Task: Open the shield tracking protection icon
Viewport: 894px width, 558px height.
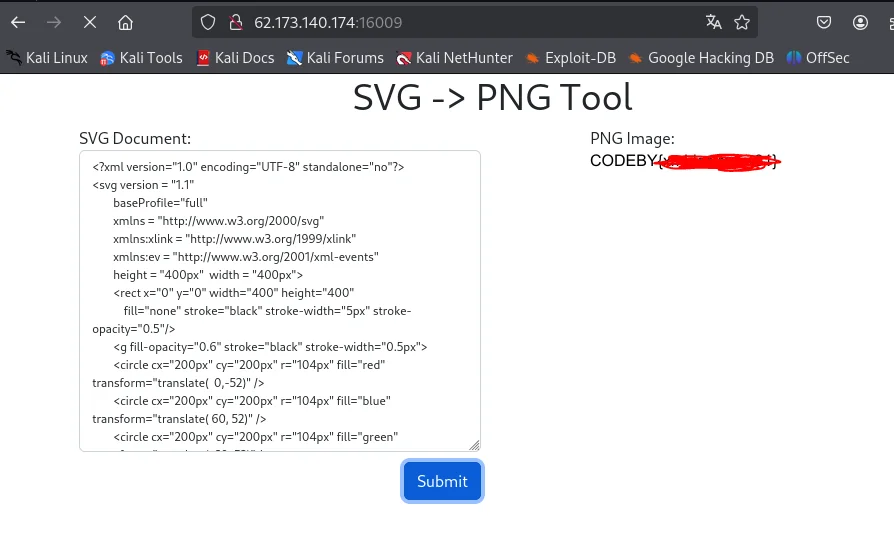Action: [x=208, y=23]
